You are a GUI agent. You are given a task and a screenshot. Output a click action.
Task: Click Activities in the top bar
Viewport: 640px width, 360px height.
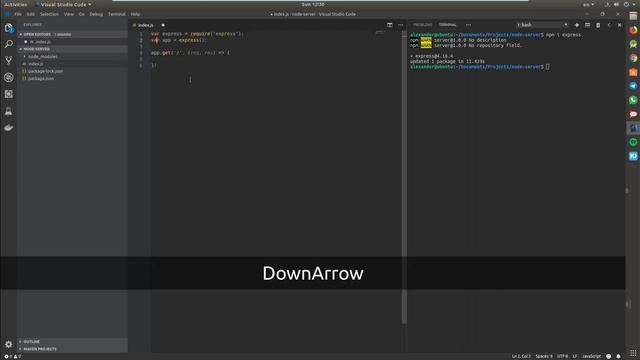coord(16,4)
